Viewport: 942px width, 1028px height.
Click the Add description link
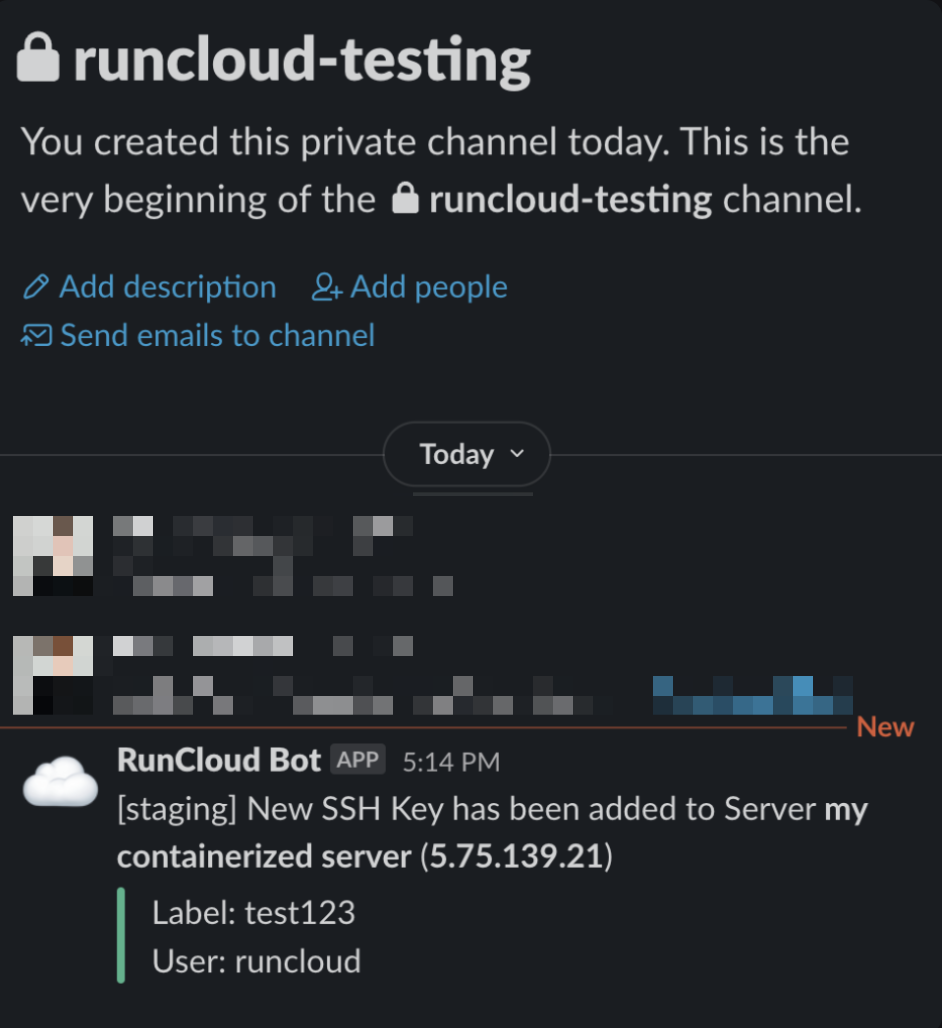tap(168, 287)
